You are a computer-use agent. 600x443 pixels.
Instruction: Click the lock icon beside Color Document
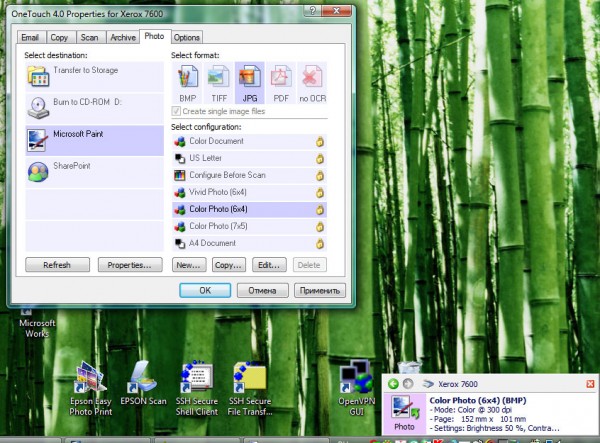320,142
